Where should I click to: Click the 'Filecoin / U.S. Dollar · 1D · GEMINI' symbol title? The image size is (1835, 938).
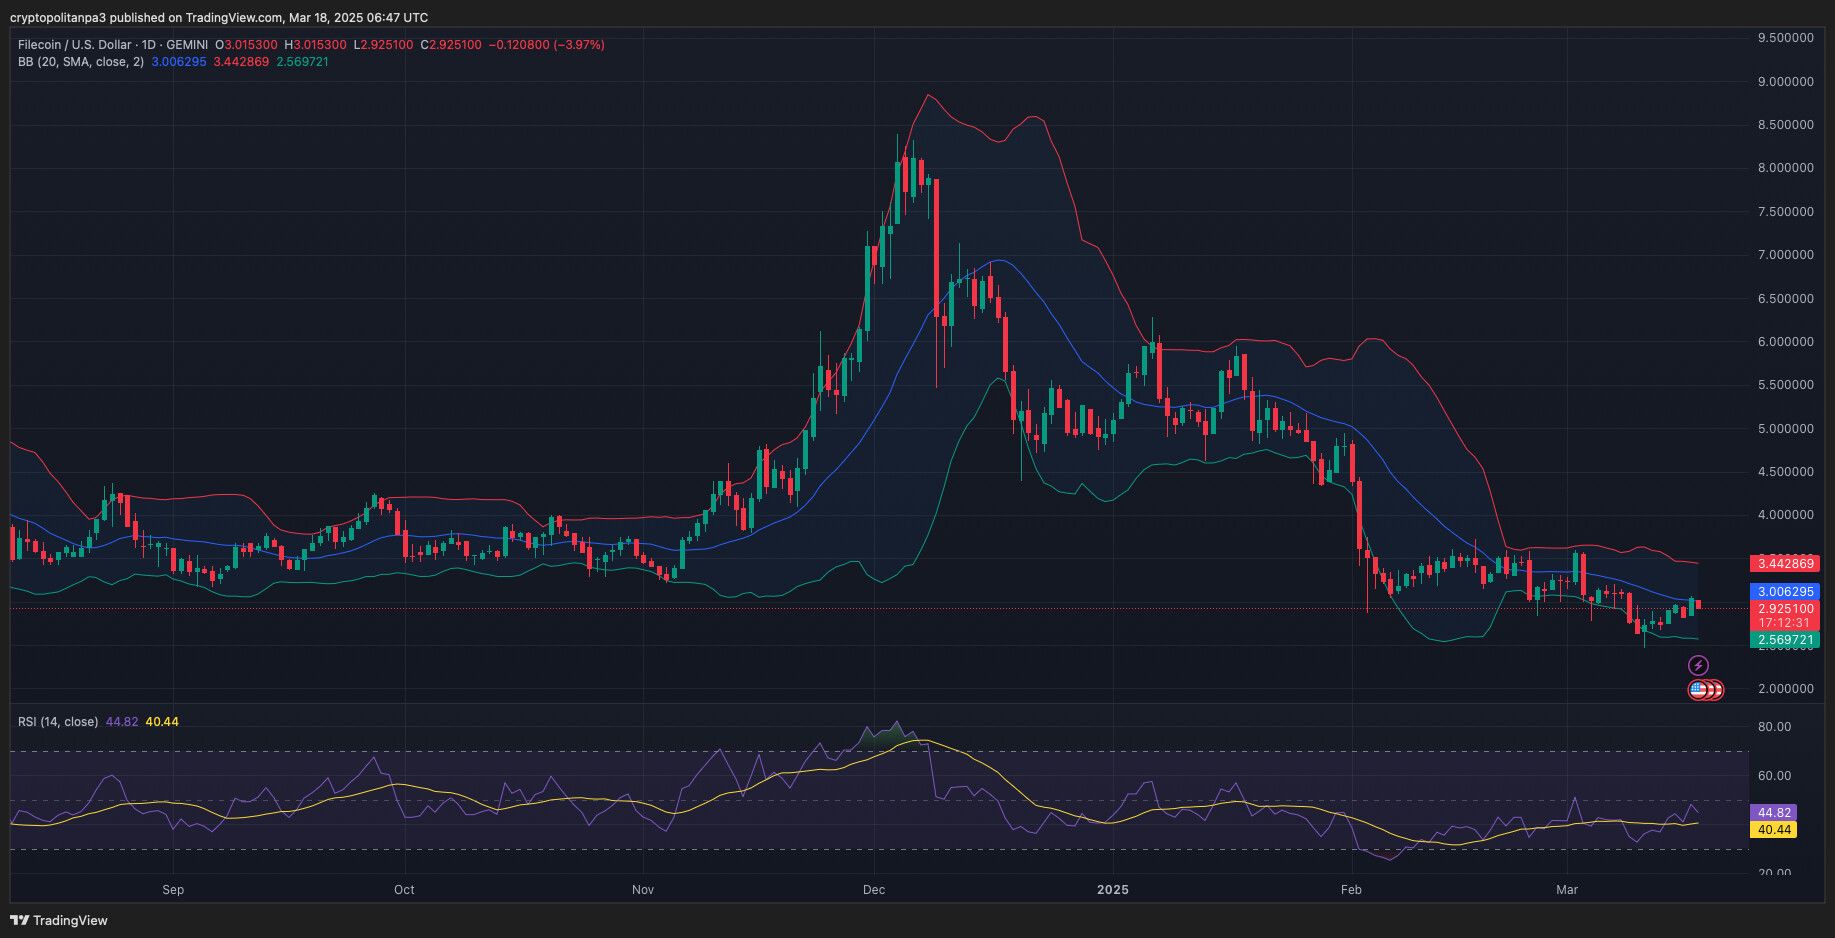pyautogui.click(x=113, y=45)
